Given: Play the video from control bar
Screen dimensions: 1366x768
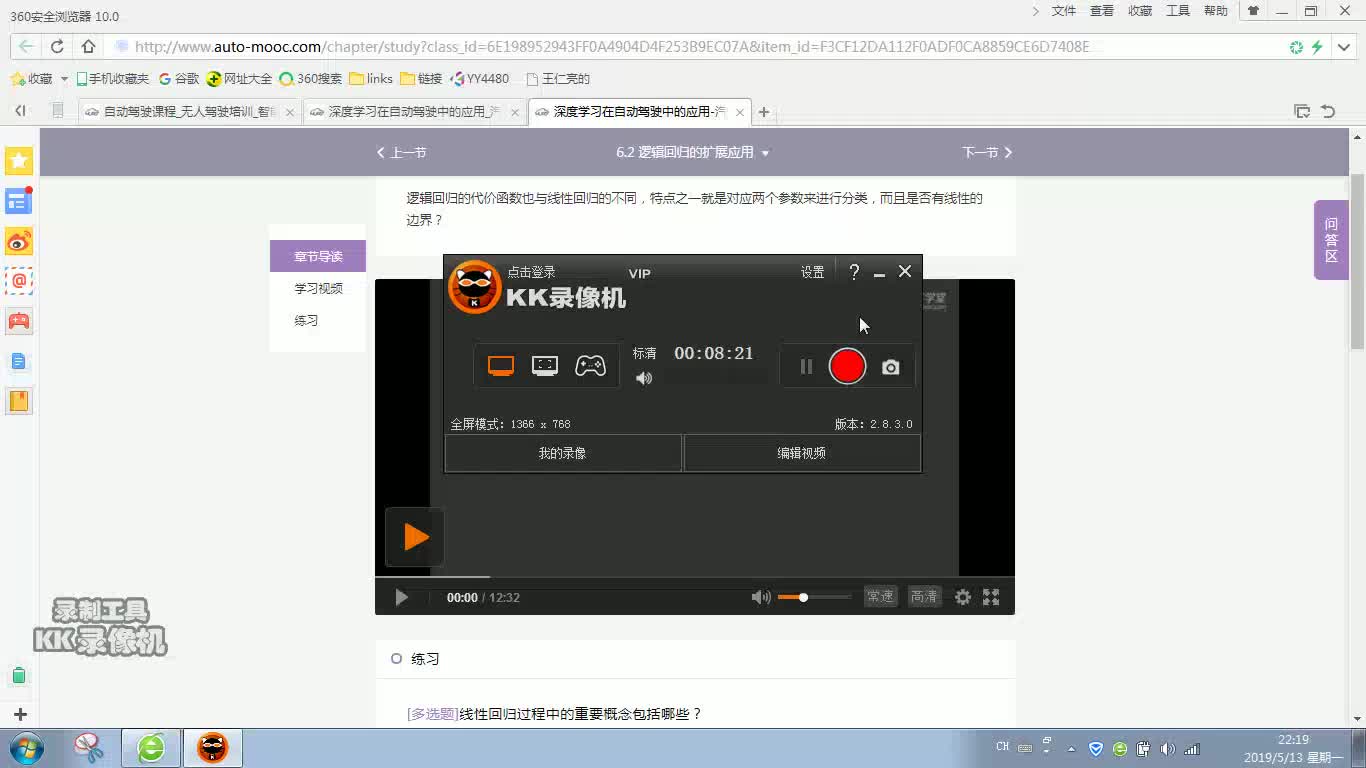Looking at the screenshot, I should [x=401, y=597].
